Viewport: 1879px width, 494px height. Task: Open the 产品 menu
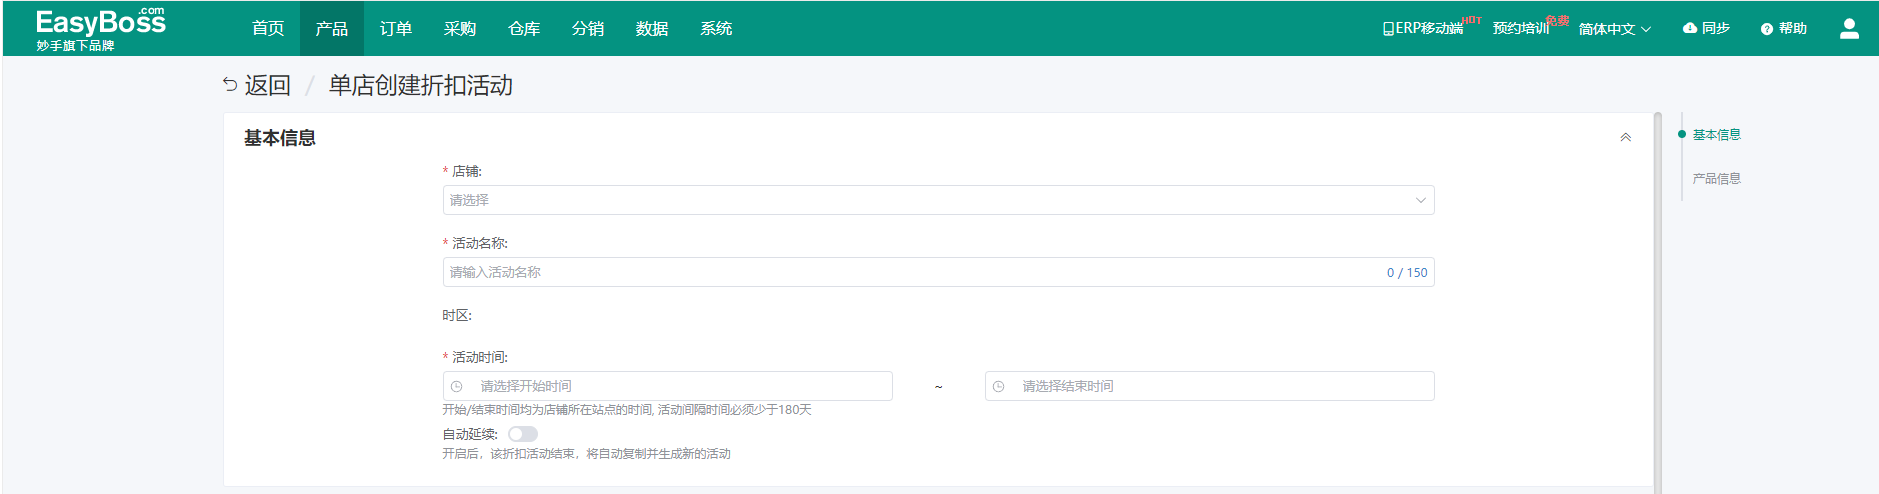tap(331, 29)
